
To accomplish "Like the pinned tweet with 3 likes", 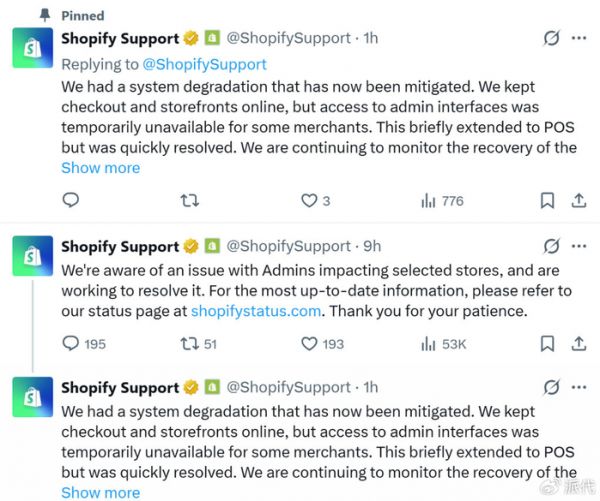I will 309,200.
